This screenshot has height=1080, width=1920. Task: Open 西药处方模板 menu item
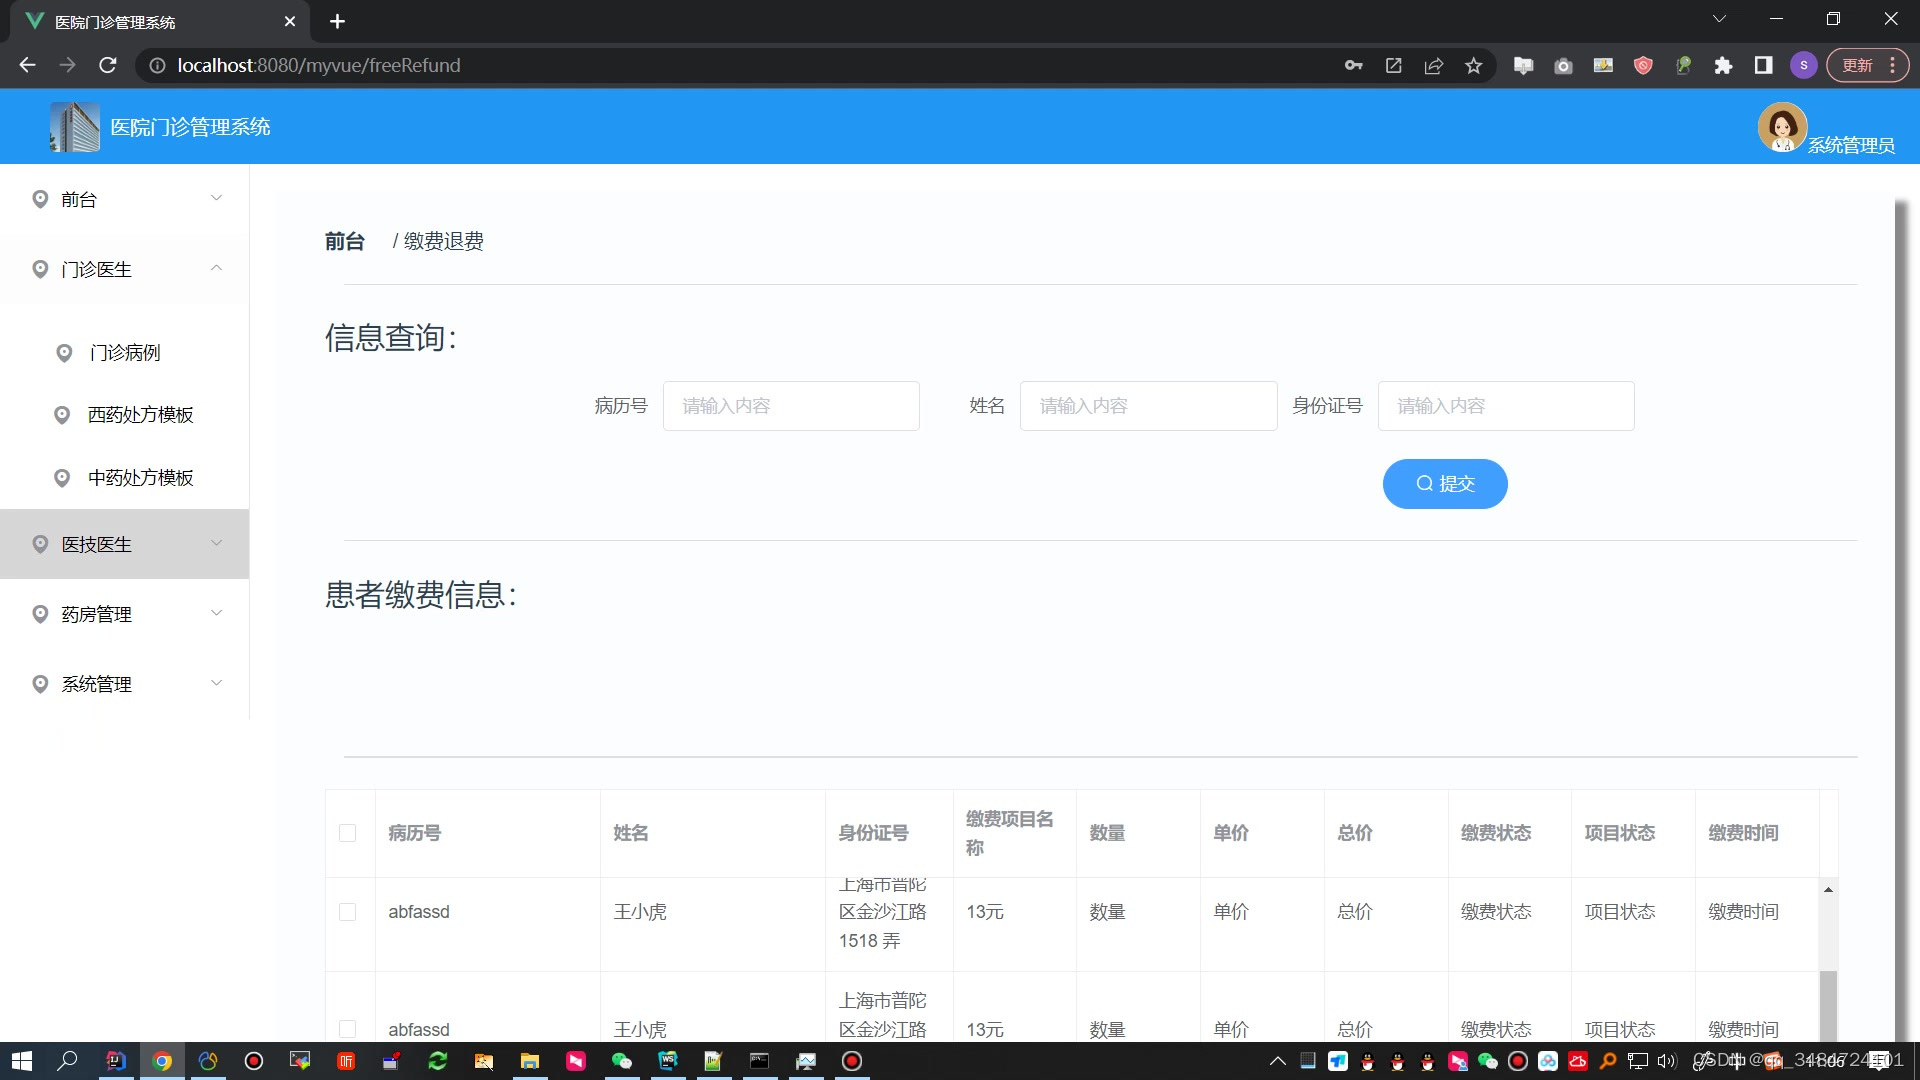140,415
